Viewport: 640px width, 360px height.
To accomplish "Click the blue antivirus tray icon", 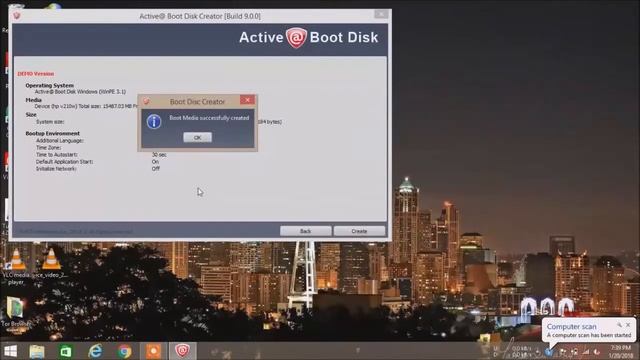I will click(549, 352).
